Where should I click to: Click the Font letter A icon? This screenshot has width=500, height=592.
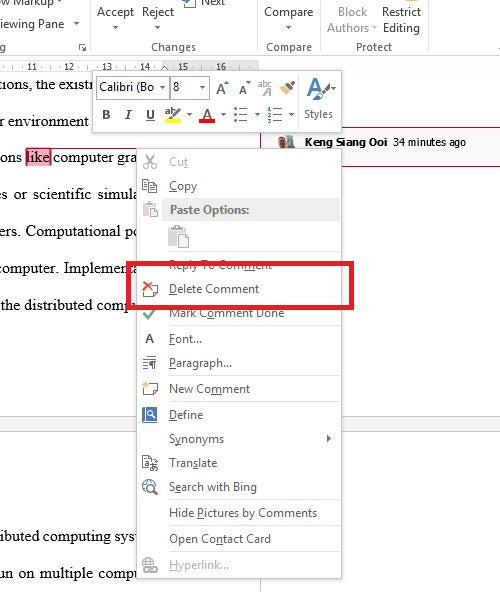click(x=150, y=339)
